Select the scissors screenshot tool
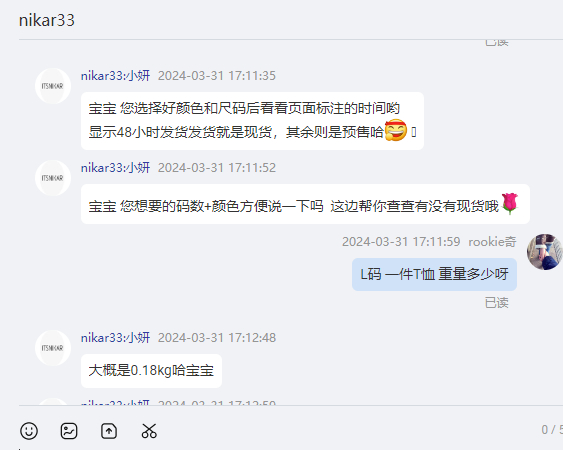 pyautogui.click(x=149, y=431)
